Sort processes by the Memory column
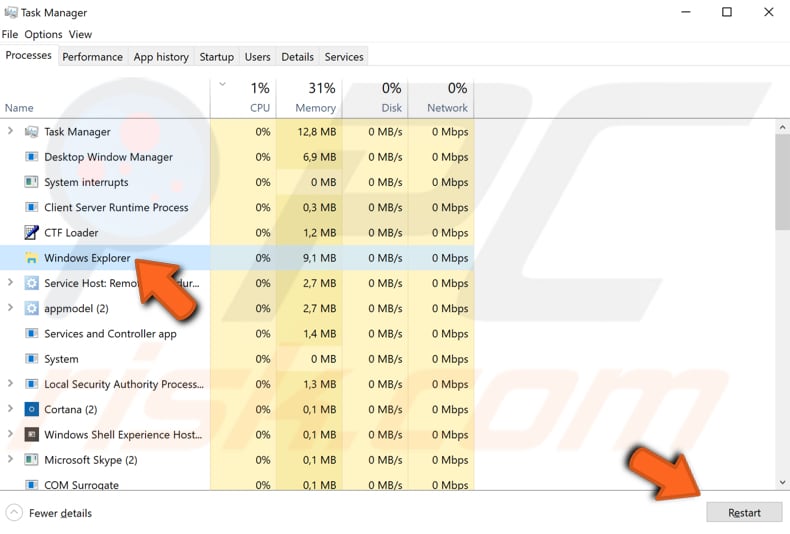Image resolution: width=790 pixels, height=534 pixels. [x=309, y=99]
